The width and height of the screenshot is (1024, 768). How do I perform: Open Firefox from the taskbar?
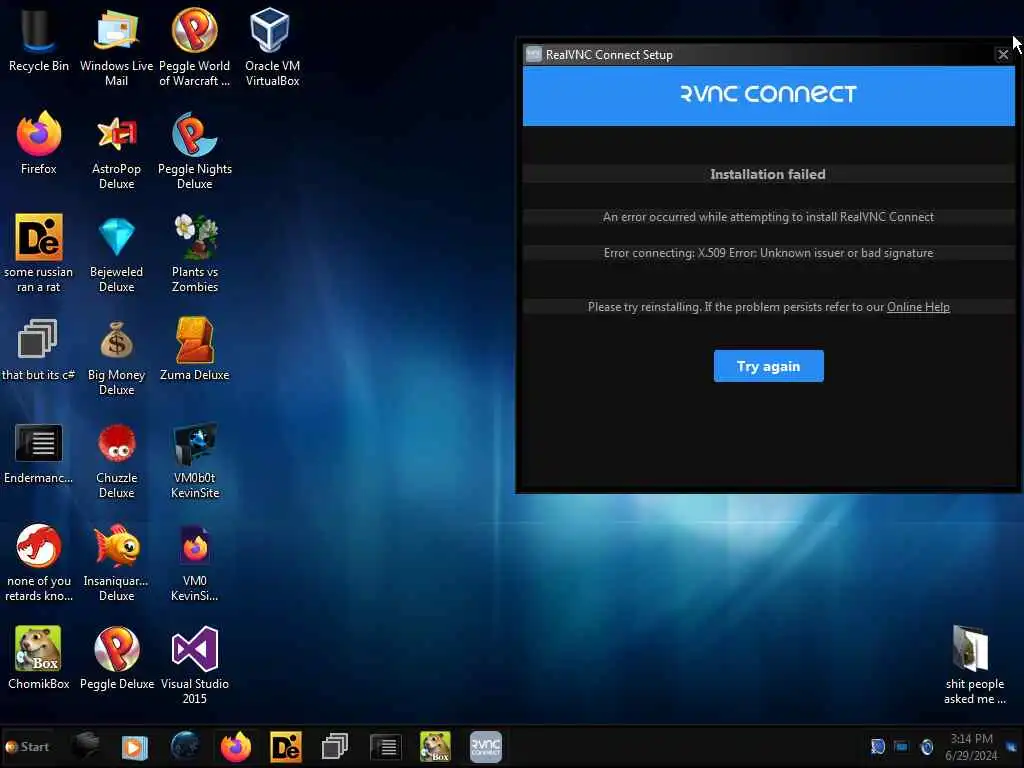click(236, 746)
